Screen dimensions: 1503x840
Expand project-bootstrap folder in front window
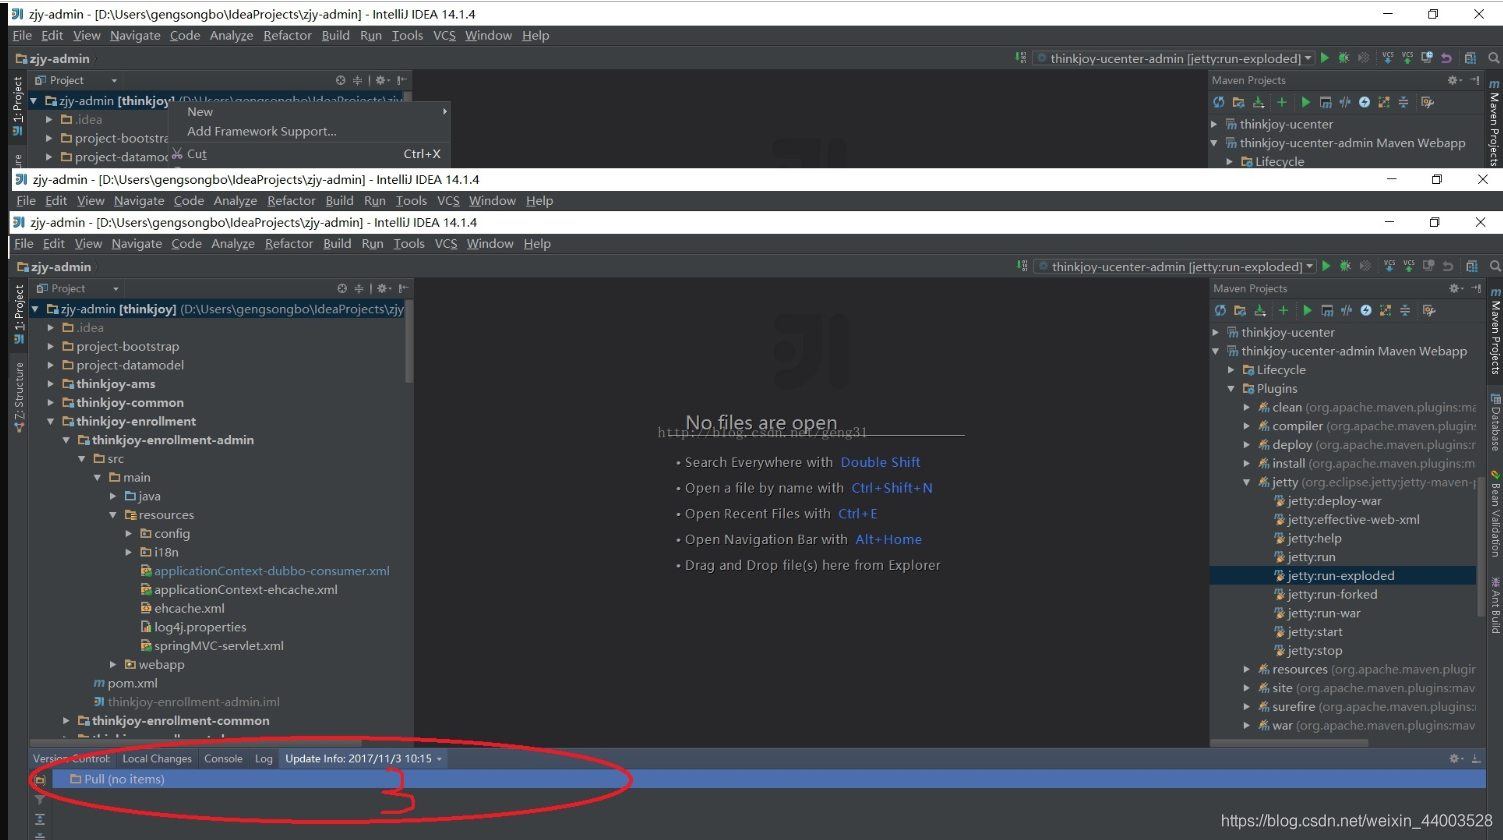click(51, 346)
